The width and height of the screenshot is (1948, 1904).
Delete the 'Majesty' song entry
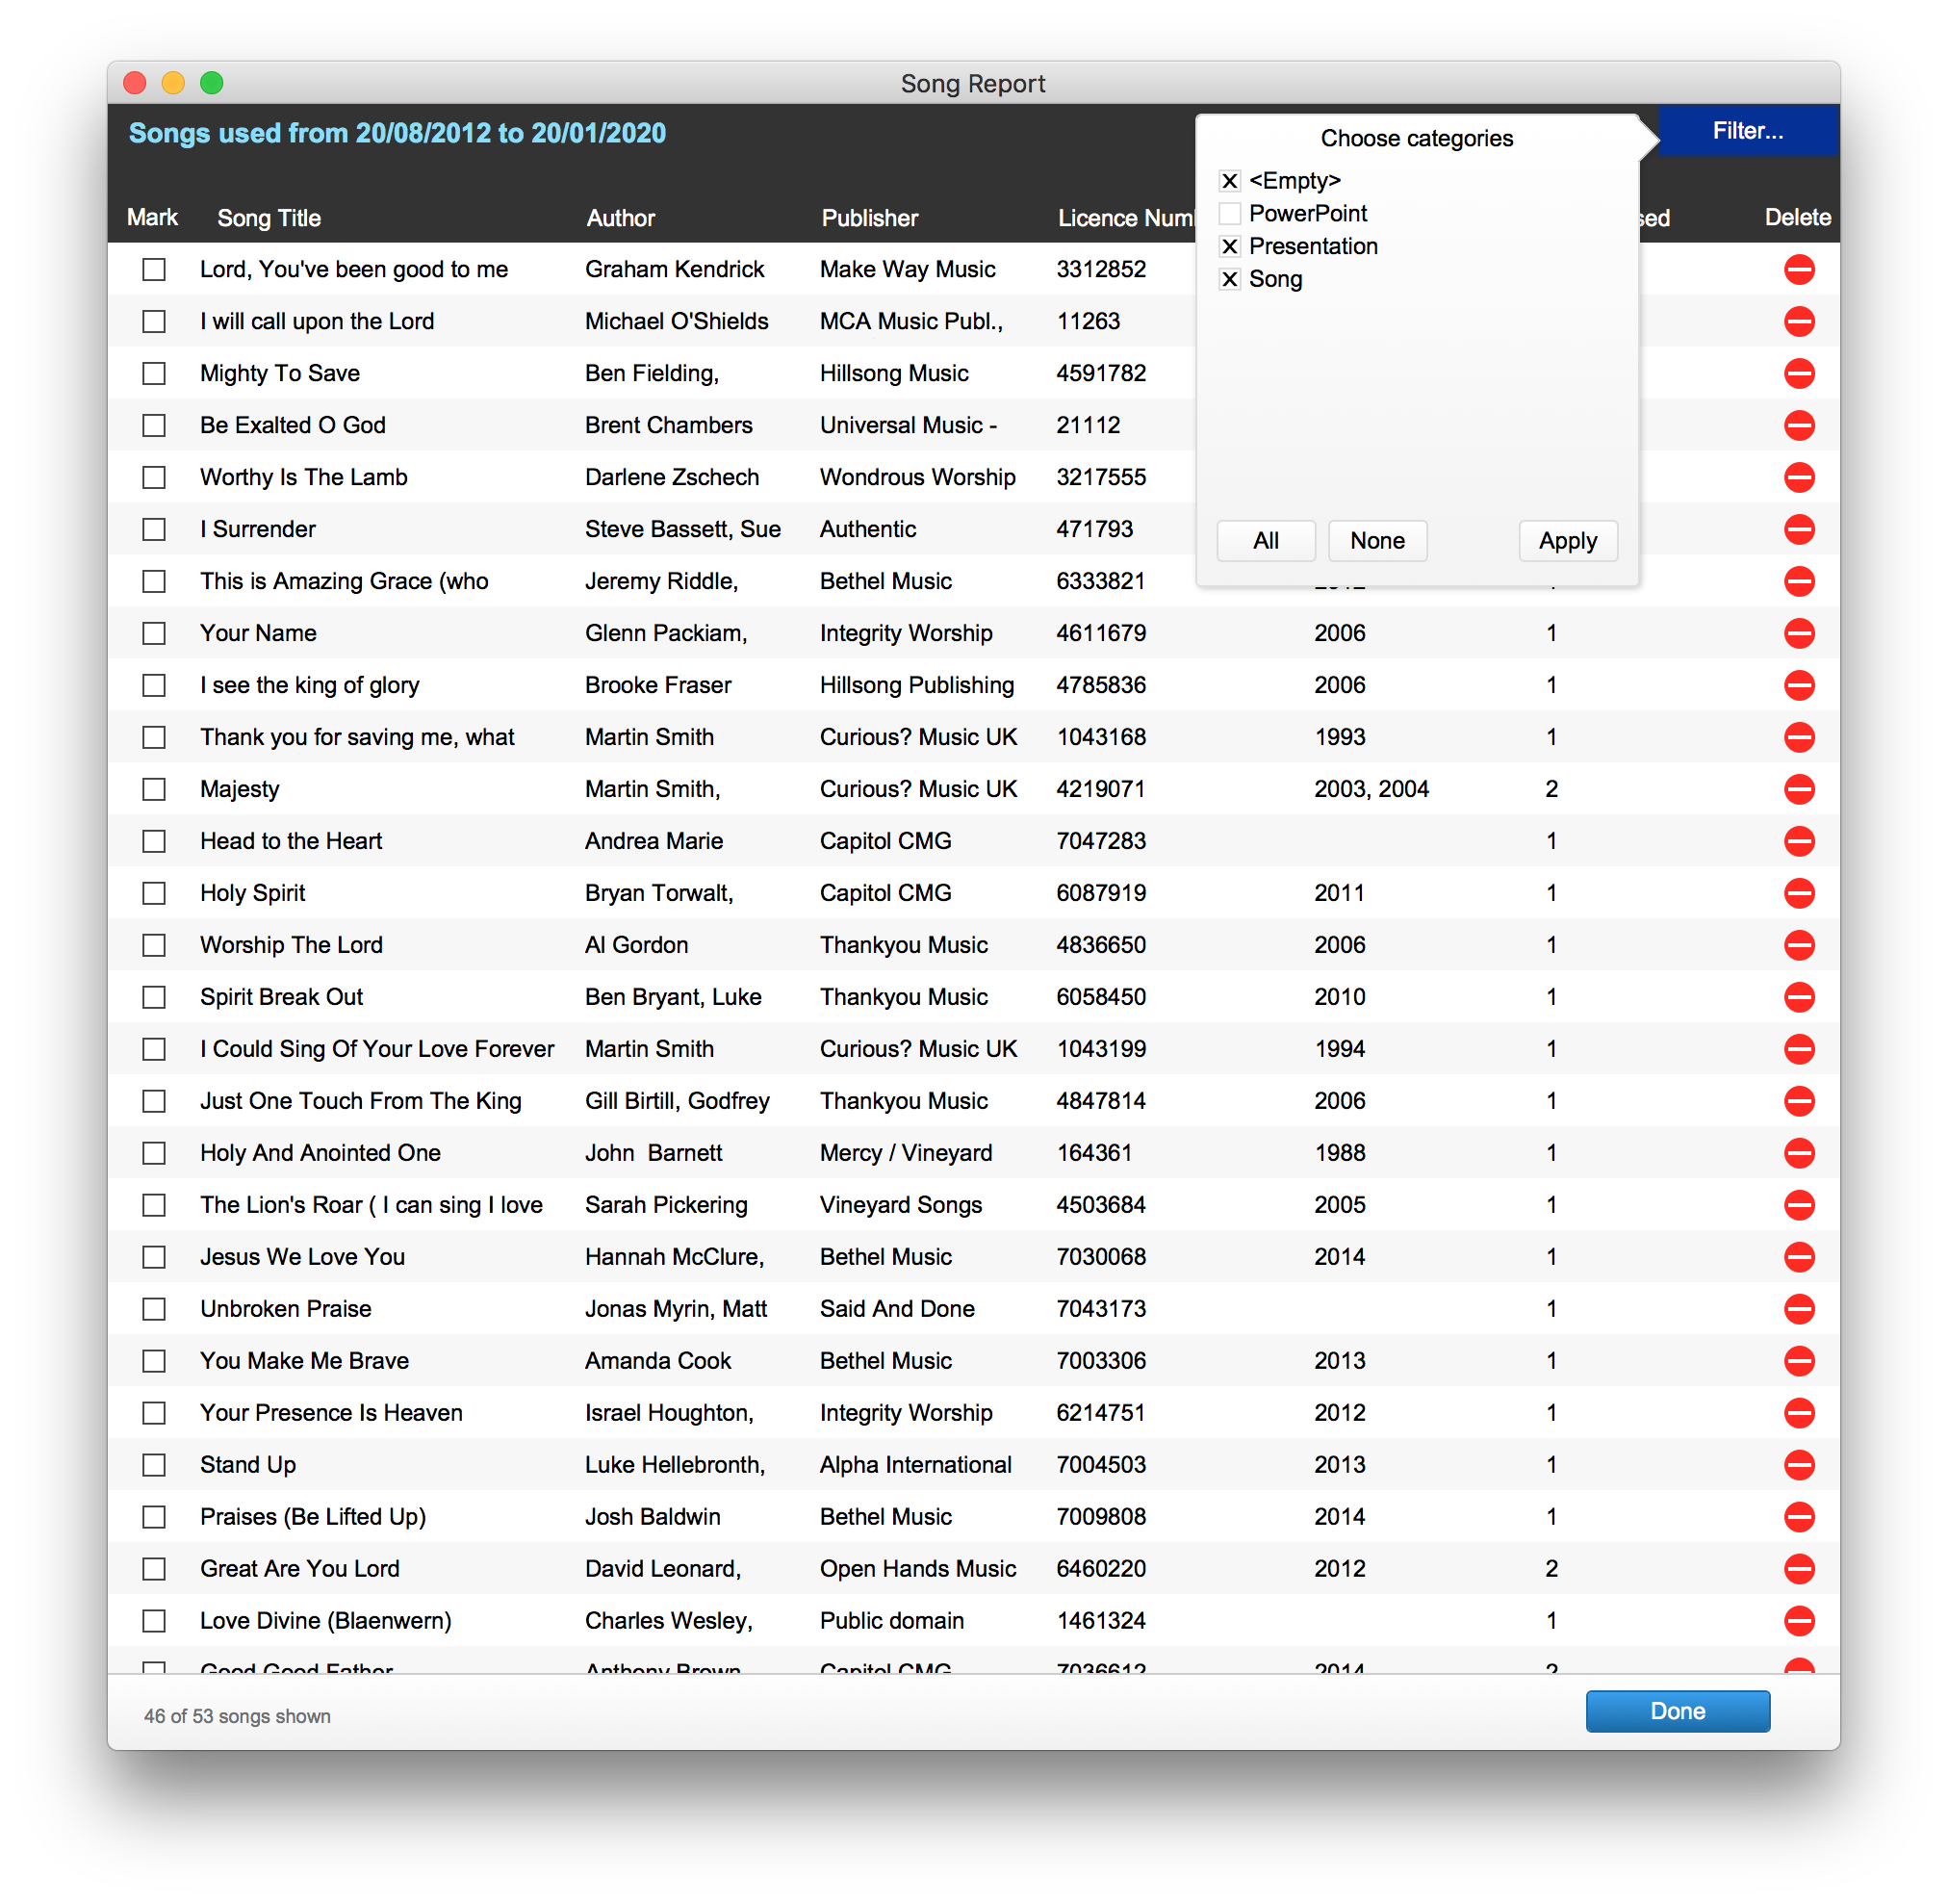(x=1799, y=789)
